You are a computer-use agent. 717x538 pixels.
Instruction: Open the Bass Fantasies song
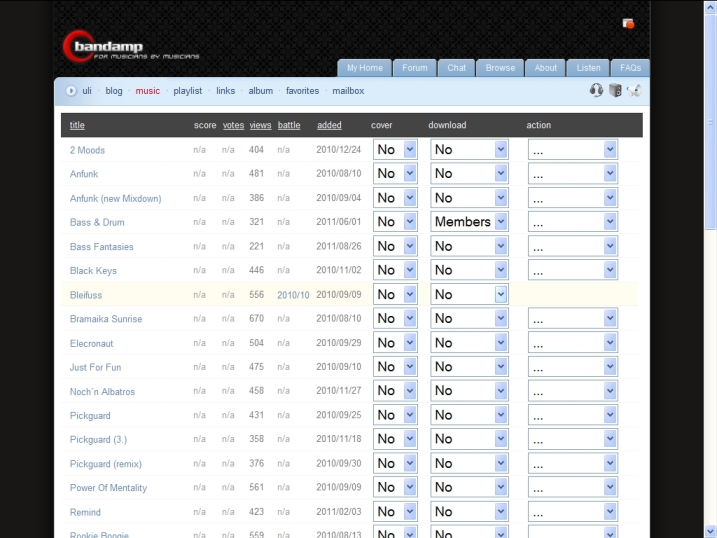tap(102, 246)
